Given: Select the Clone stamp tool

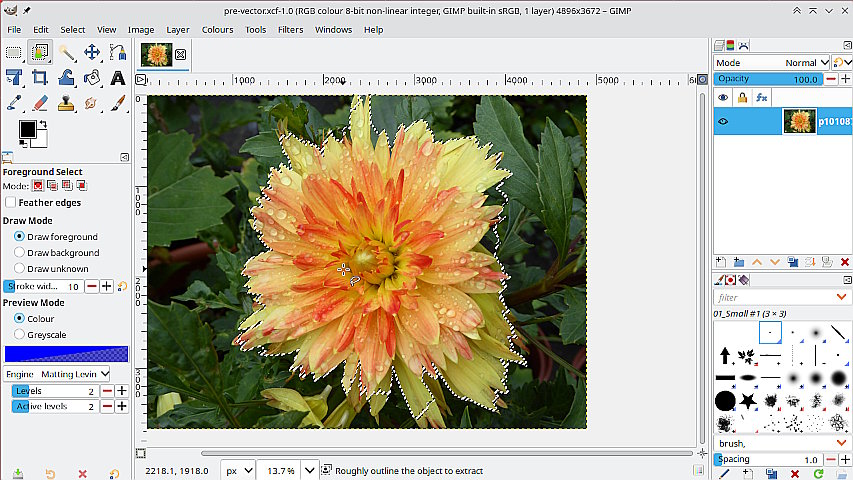Looking at the screenshot, I should 66,103.
